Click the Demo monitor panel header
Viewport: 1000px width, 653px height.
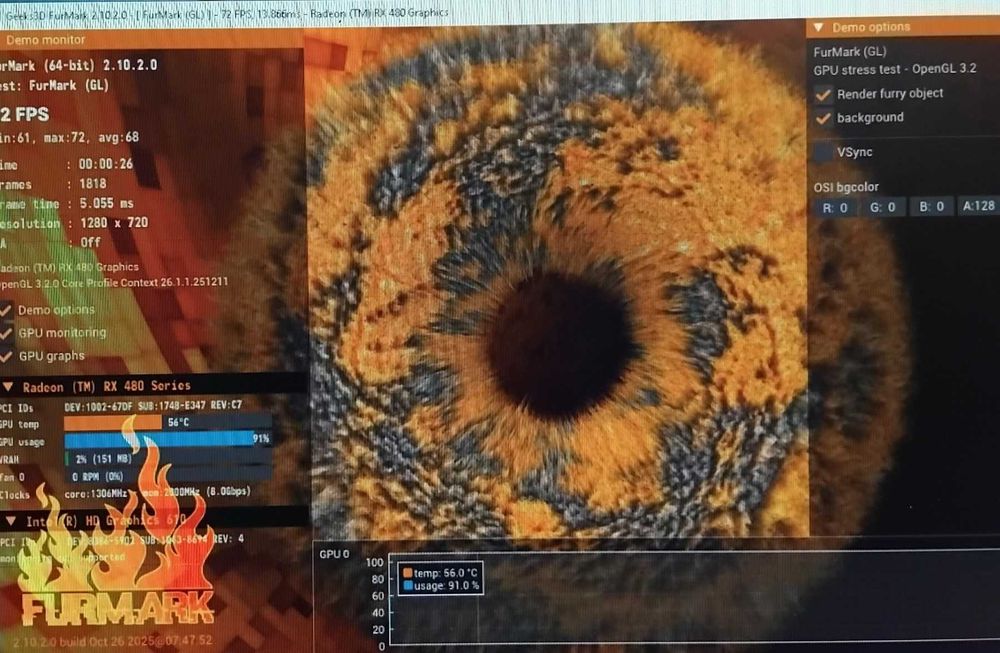coord(151,40)
